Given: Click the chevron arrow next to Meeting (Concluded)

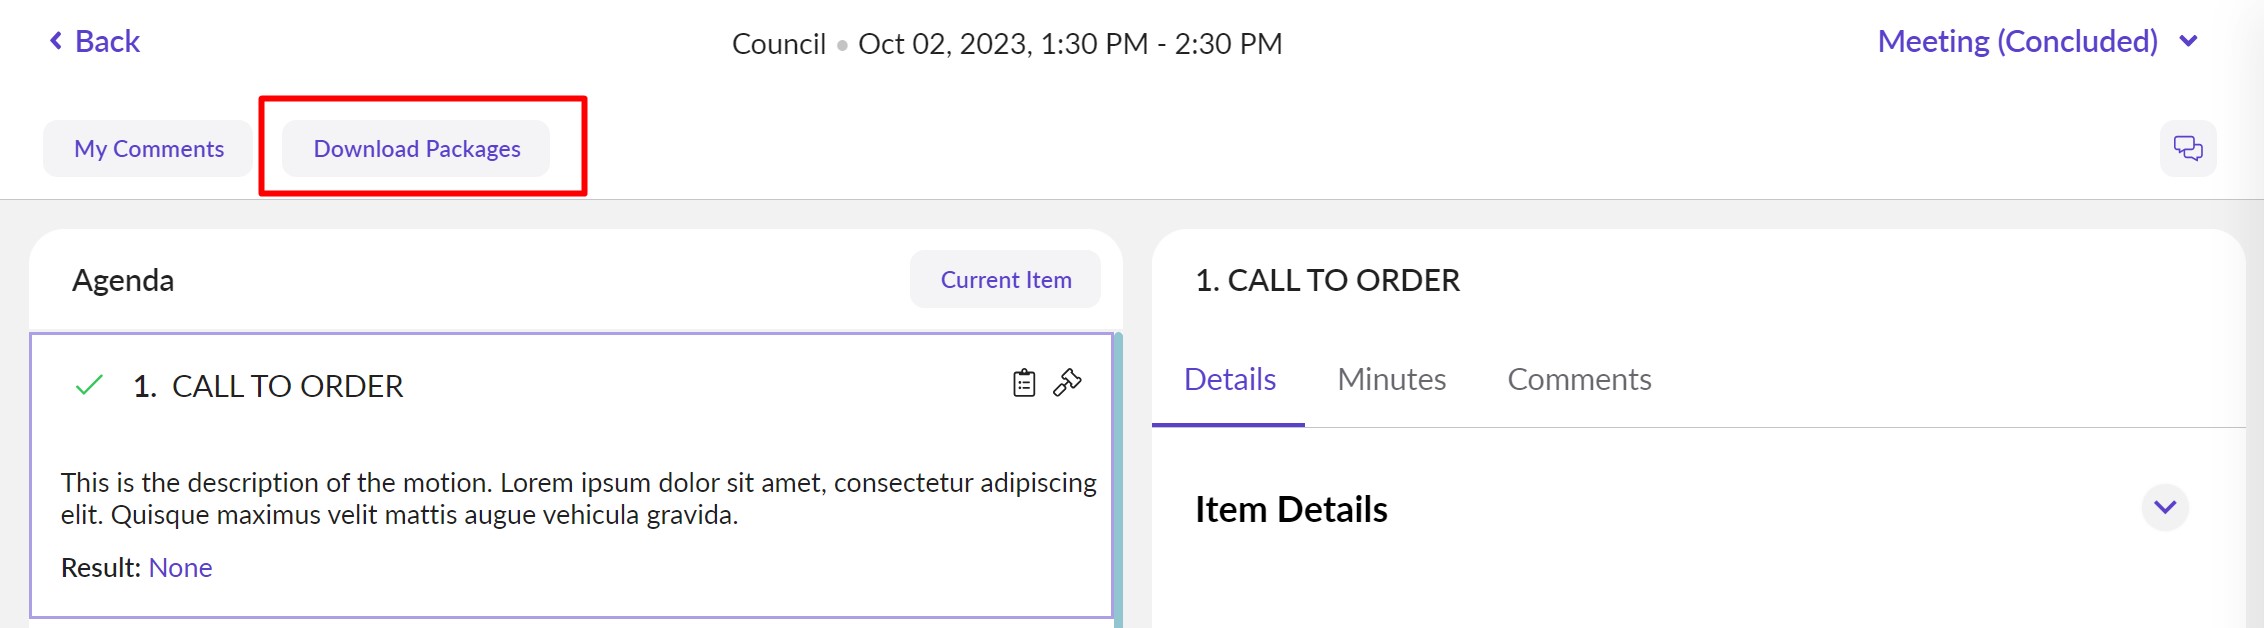Looking at the screenshot, I should (x=2189, y=41).
